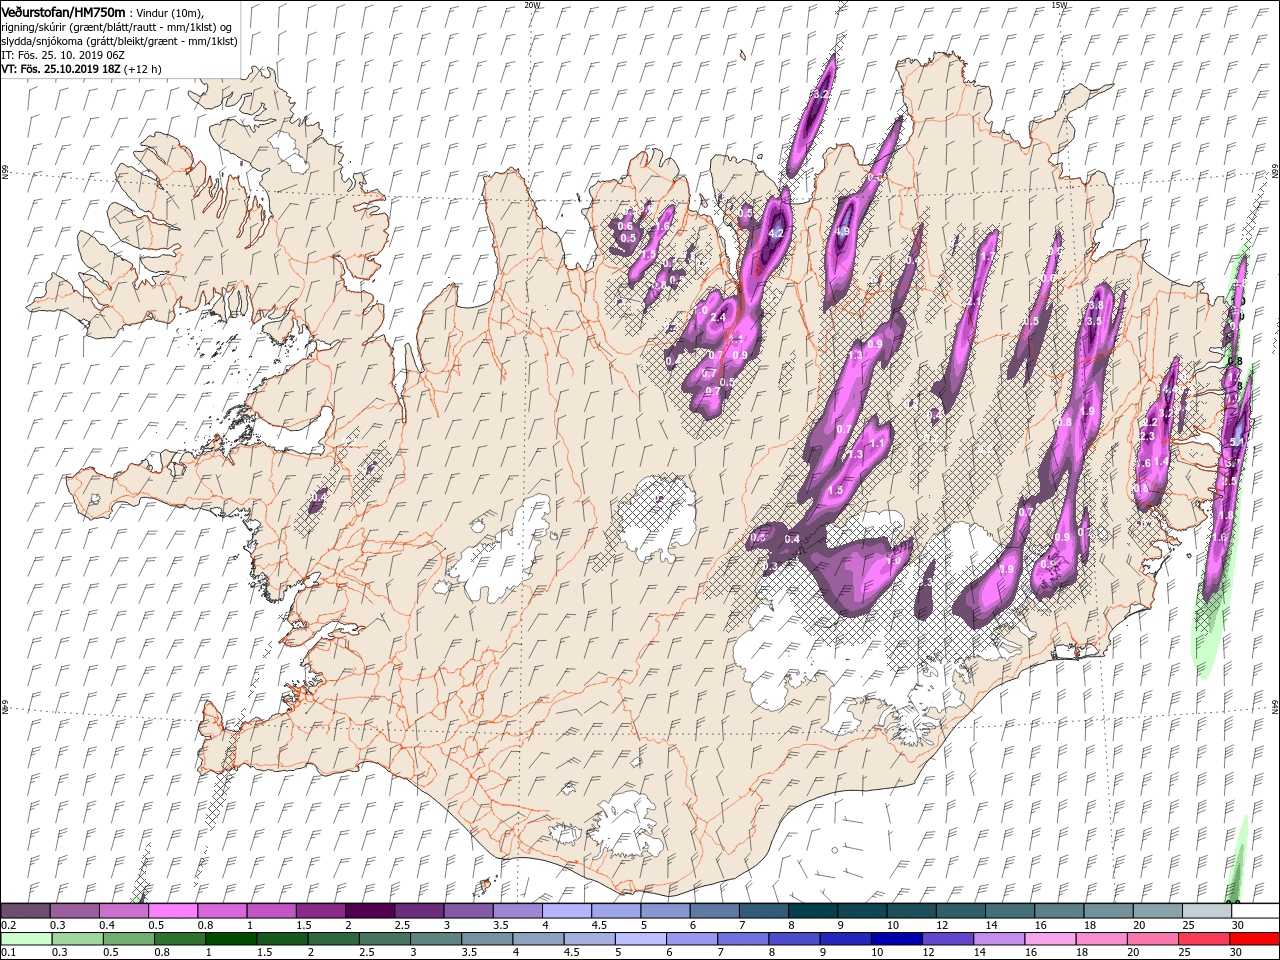Click the 0.2 label in the snow legend

(10, 925)
